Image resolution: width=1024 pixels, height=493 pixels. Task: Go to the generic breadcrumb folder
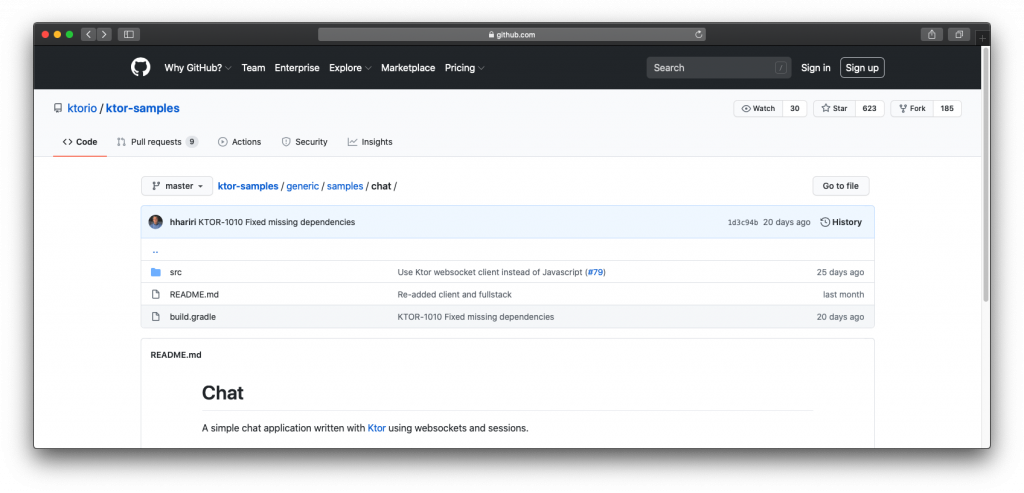click(x=302, y=186)
